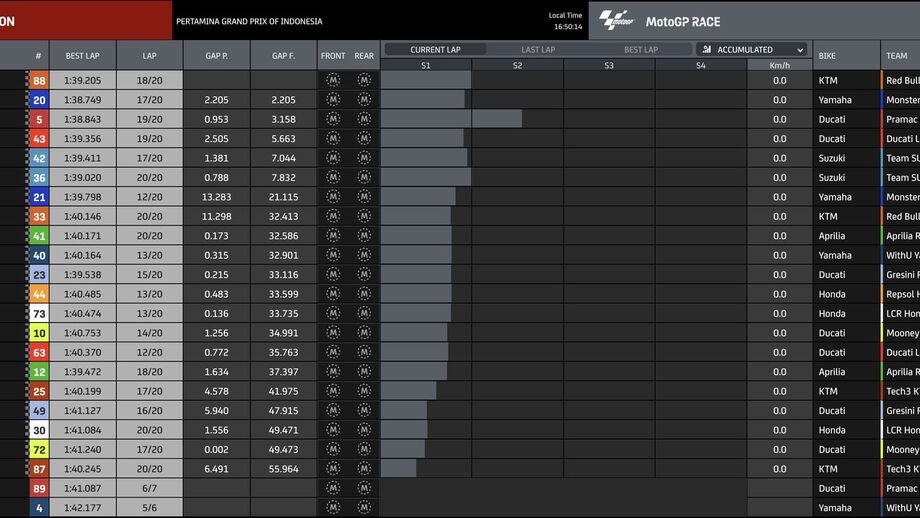Viewport: 920px width, 518px height.
Task: Click the MotoGP RACE session title
Action: click(x=683, y=22)
